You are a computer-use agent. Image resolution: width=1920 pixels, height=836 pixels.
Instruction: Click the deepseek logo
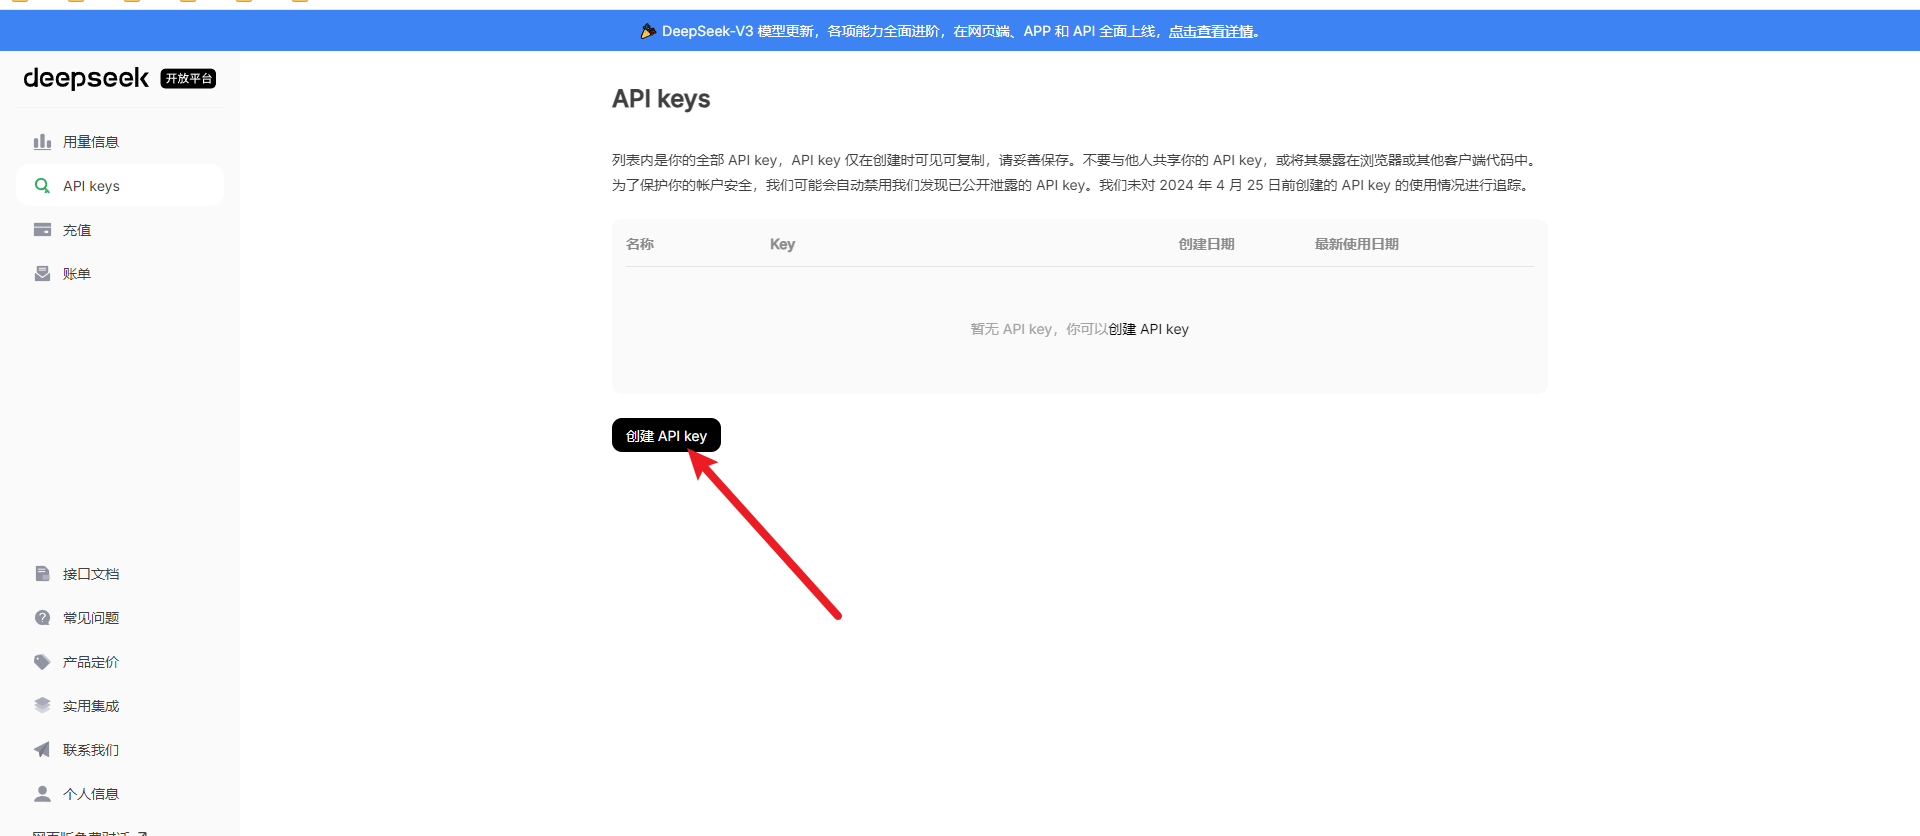86,78
